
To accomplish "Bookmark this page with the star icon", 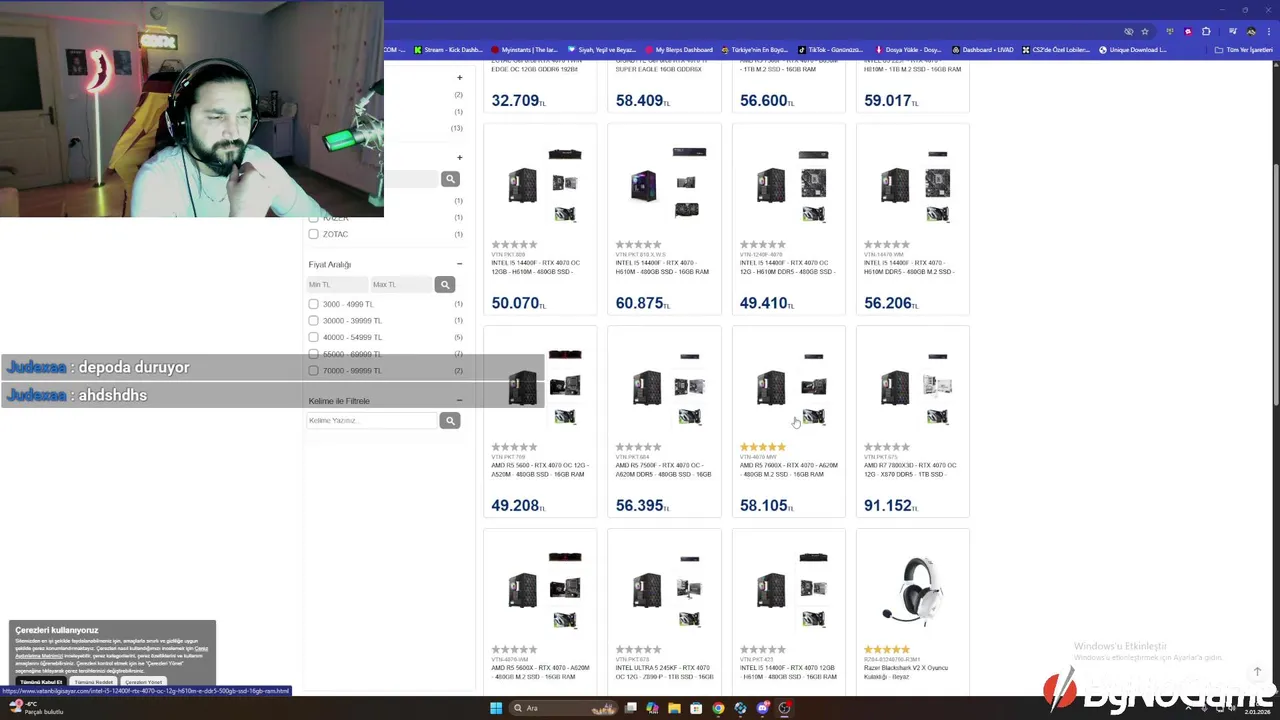I will [x=1145, y=31].
